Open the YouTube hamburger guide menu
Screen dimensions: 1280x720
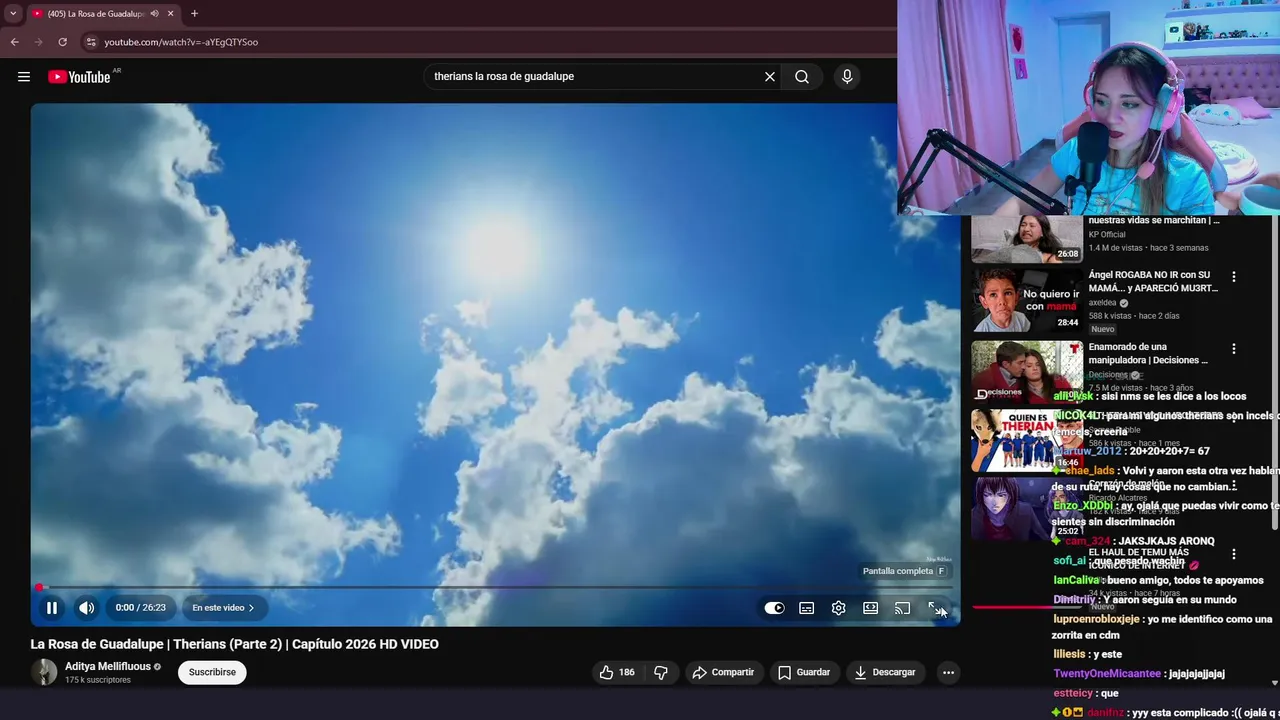[x=24, y=77]
